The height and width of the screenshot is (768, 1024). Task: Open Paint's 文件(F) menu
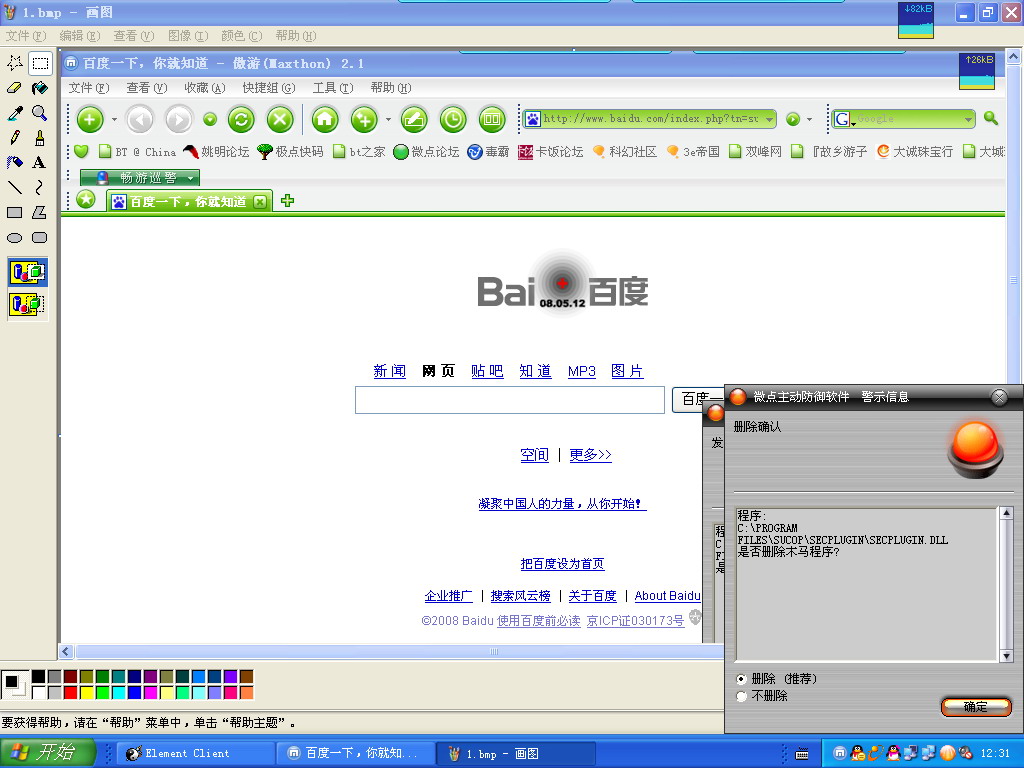point(26,35)
